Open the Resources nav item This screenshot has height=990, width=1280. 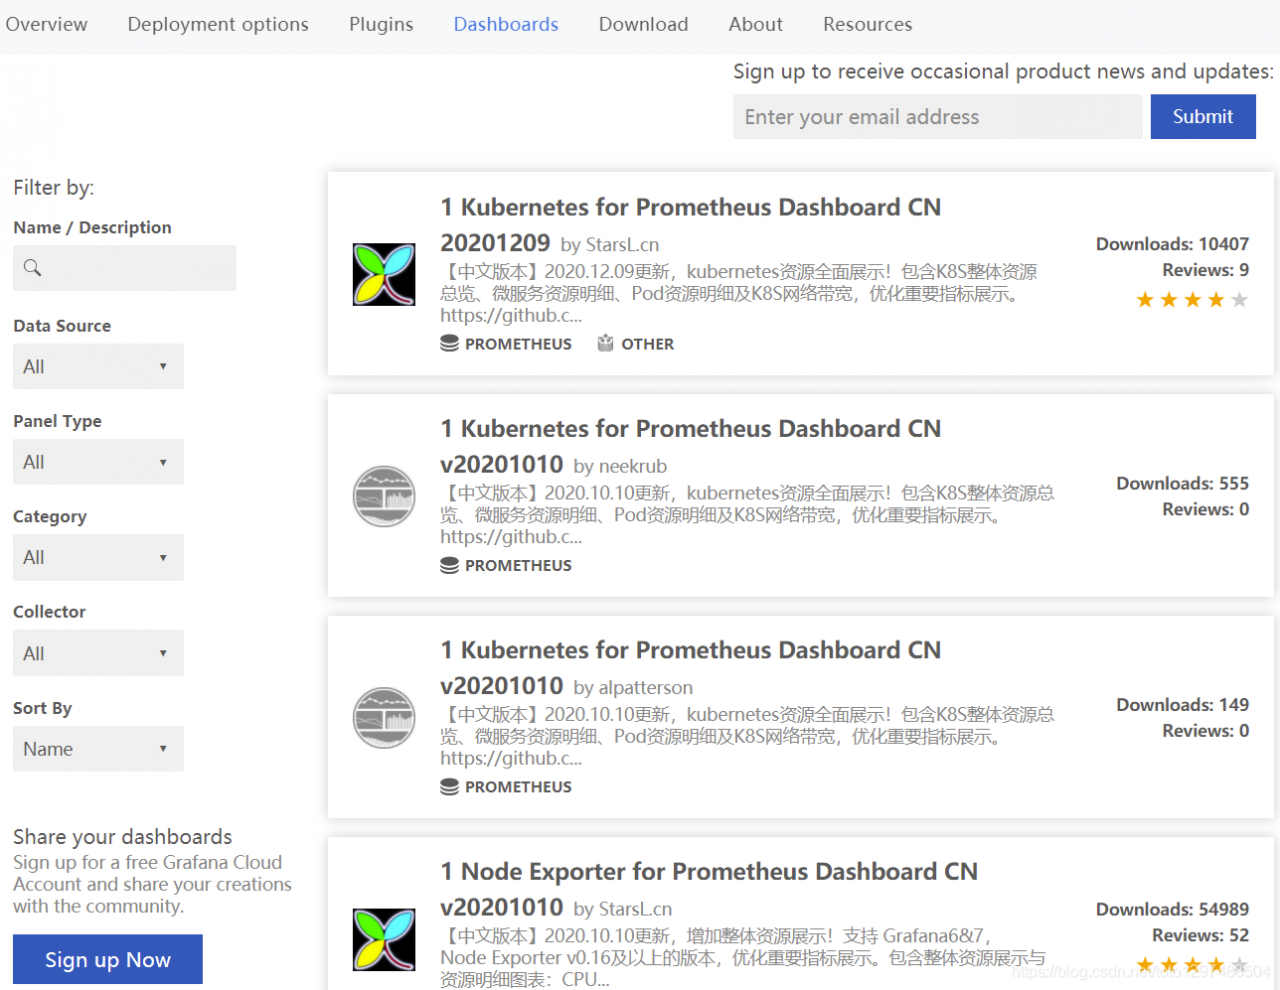868,24
